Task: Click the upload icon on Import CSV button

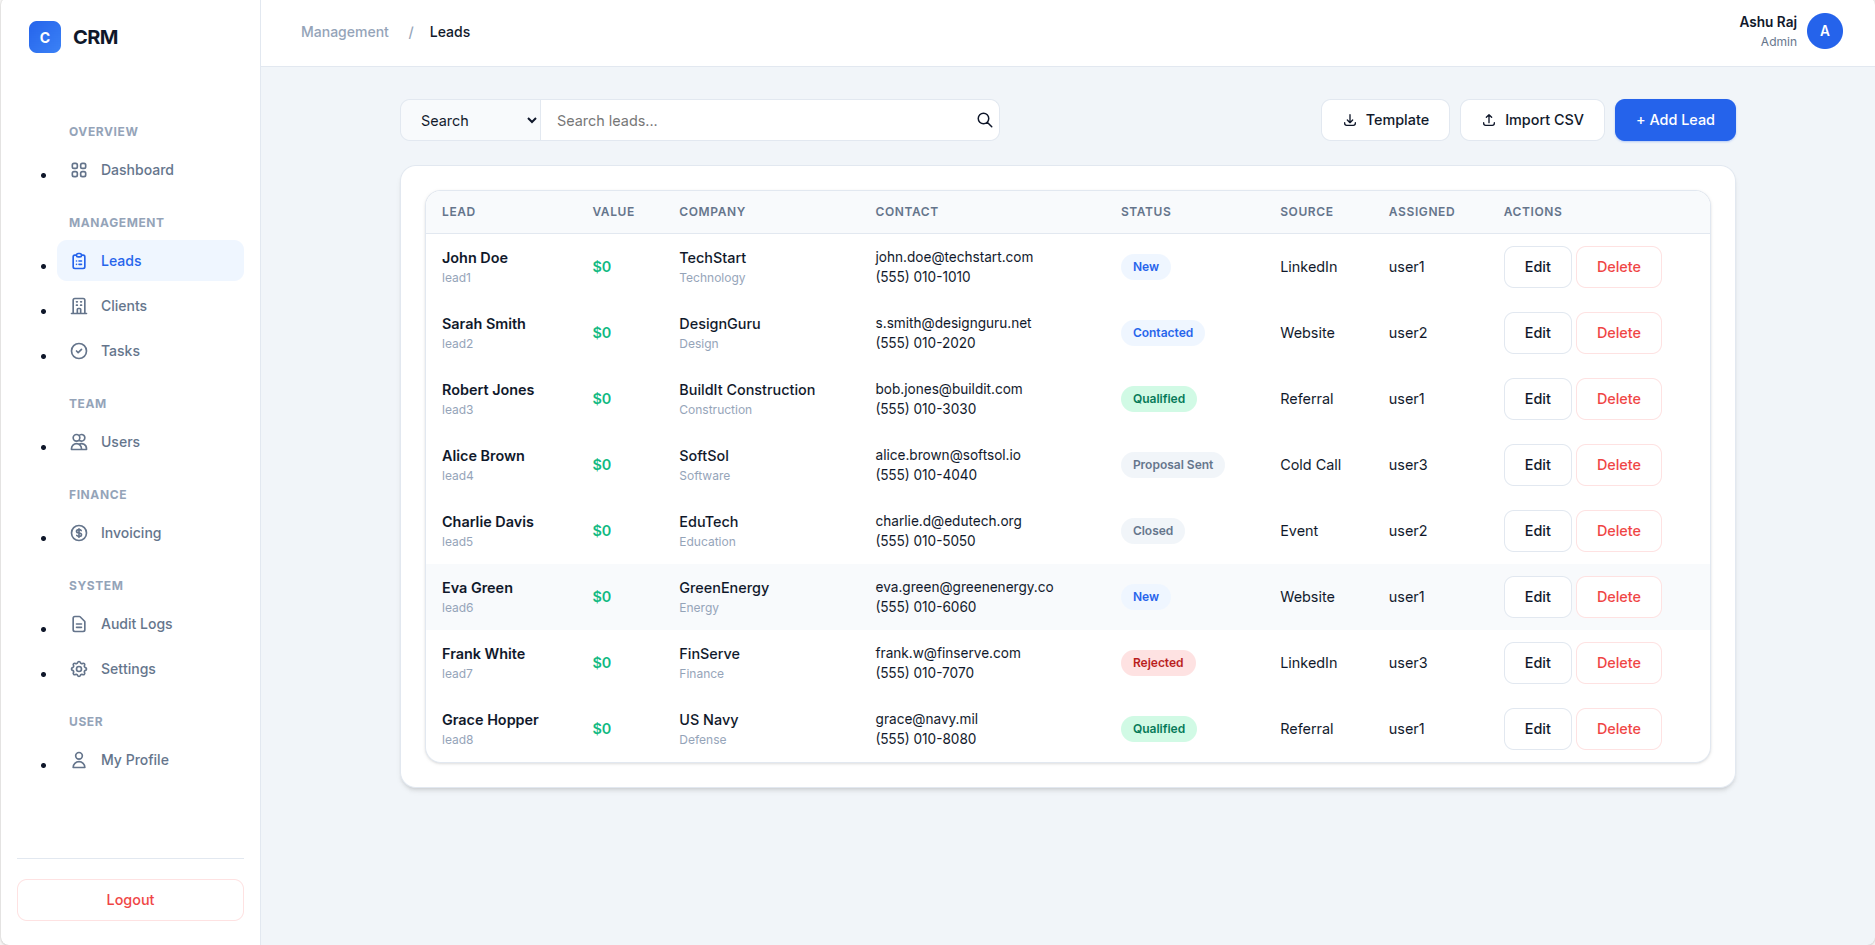Action: 1487,119
